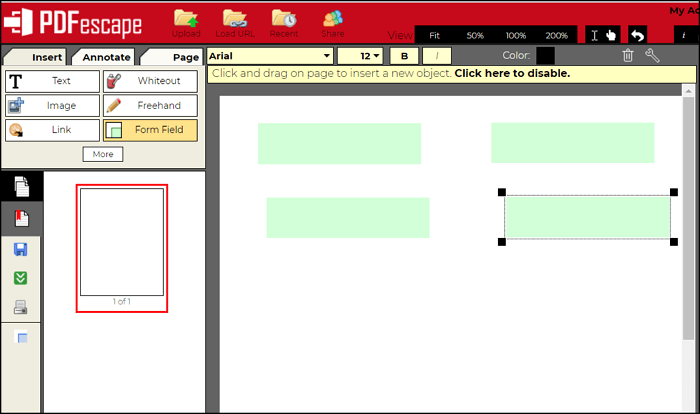
Task: Open the black Color swatch
Action: 545,56
